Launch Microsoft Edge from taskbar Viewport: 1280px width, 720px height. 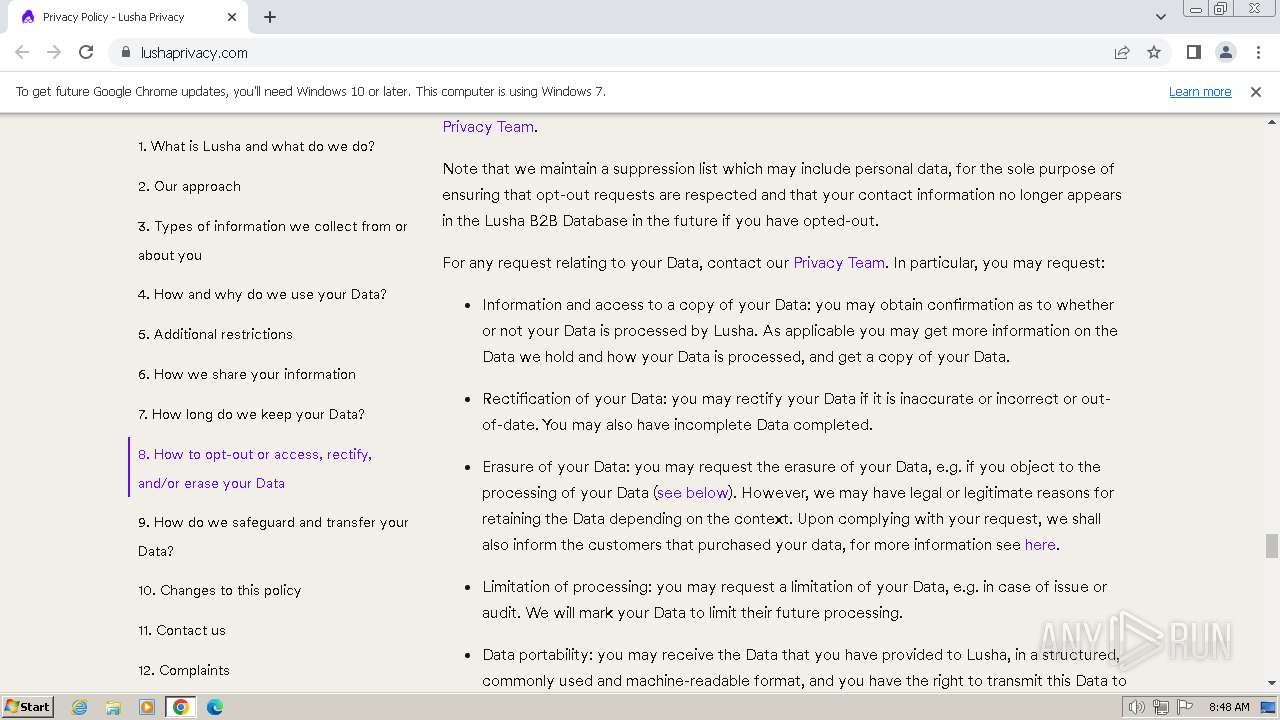click(215, 707)
